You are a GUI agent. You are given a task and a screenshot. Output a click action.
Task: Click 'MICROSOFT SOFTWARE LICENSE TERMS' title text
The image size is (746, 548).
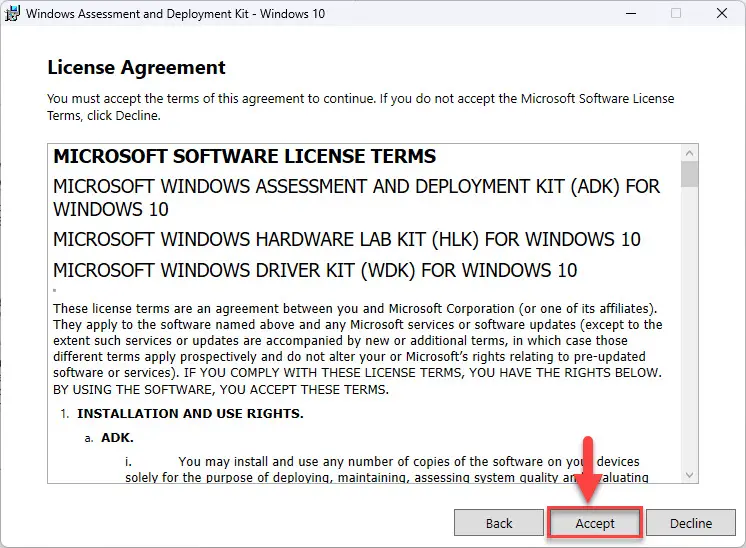point(245,156)
